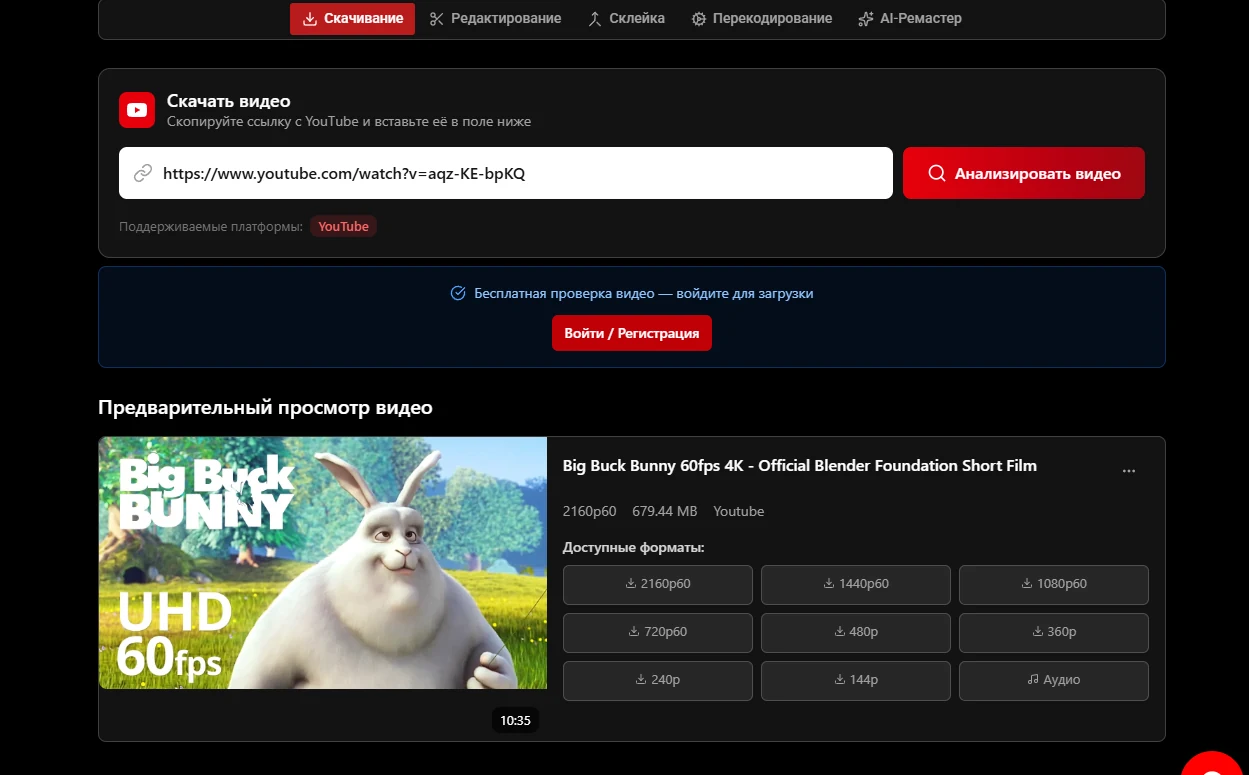Pick the 144p download format
This screenshot has height=775, width=1249.
[x=856, y=680]
